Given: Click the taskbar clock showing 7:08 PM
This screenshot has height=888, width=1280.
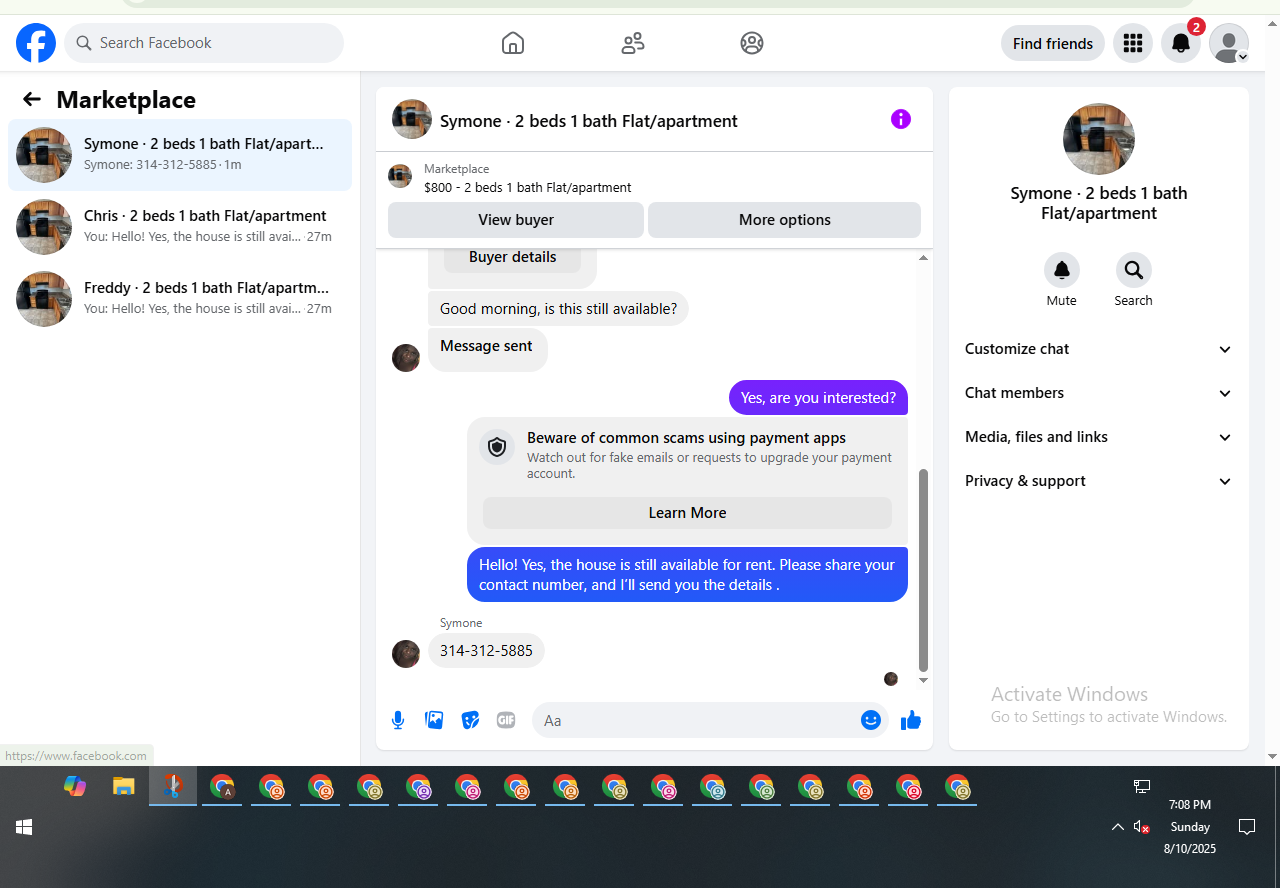Looking at the screenshot, I should point(1190,826).
